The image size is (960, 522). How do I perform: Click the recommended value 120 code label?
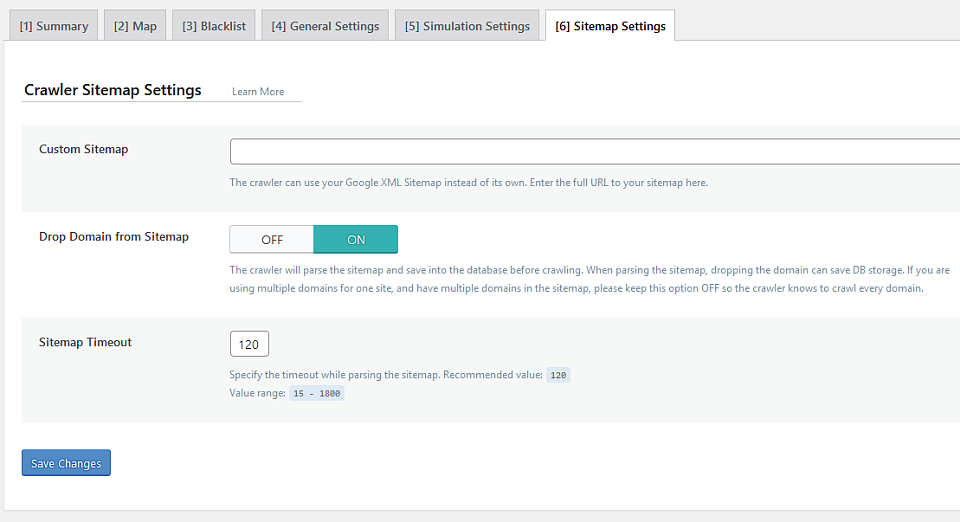[x=558, y=375]
